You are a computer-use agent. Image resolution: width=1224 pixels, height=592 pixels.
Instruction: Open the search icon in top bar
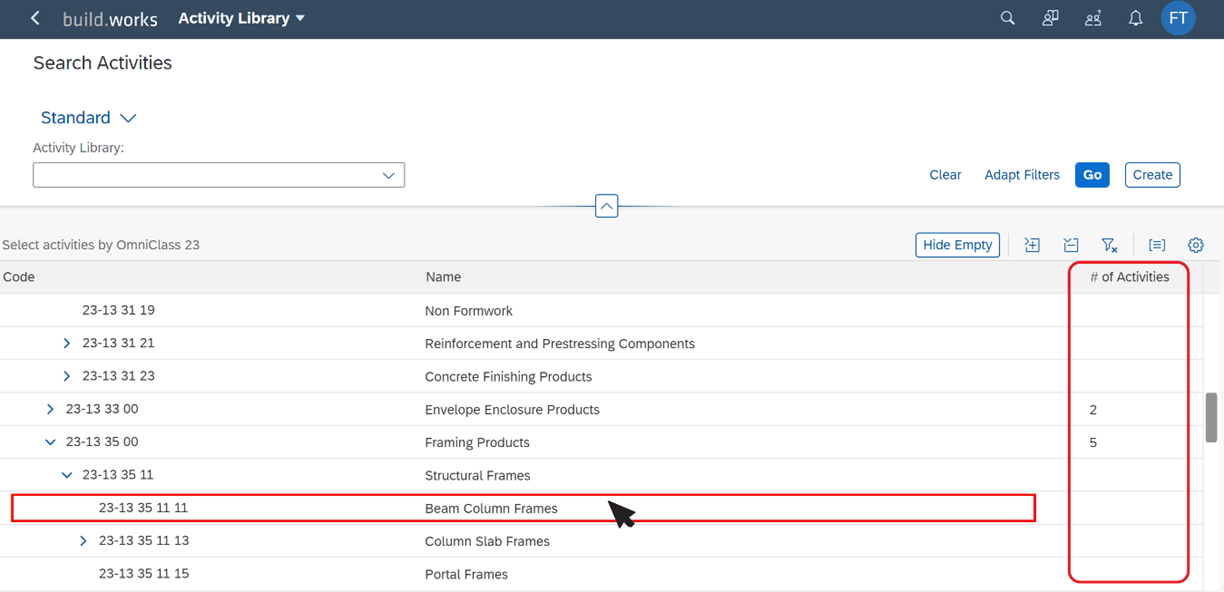[x=1008, y=18]
